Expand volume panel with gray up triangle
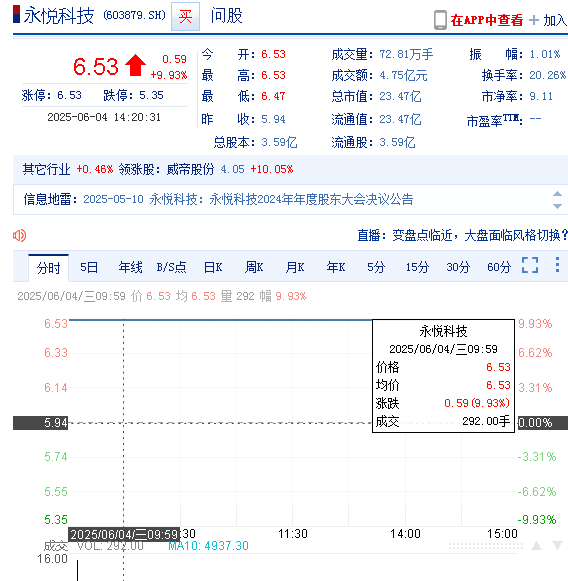This screenshot has width=568, height=581. point(537,545)
